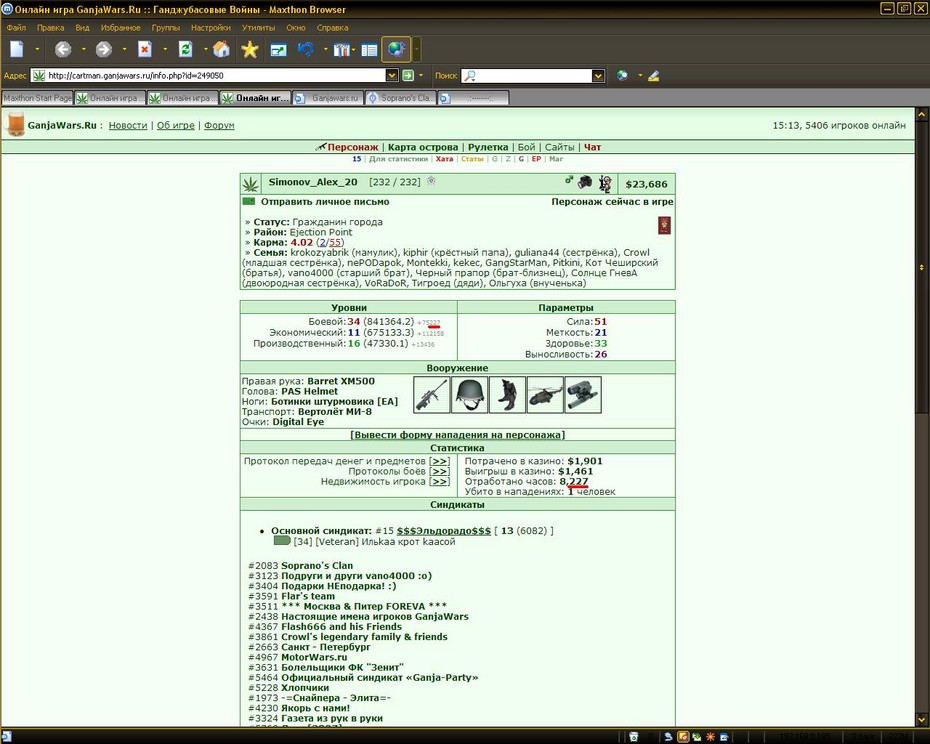
Task: Click the sidebar list panel toolbar icon
Action: click(x=369, y=50)
